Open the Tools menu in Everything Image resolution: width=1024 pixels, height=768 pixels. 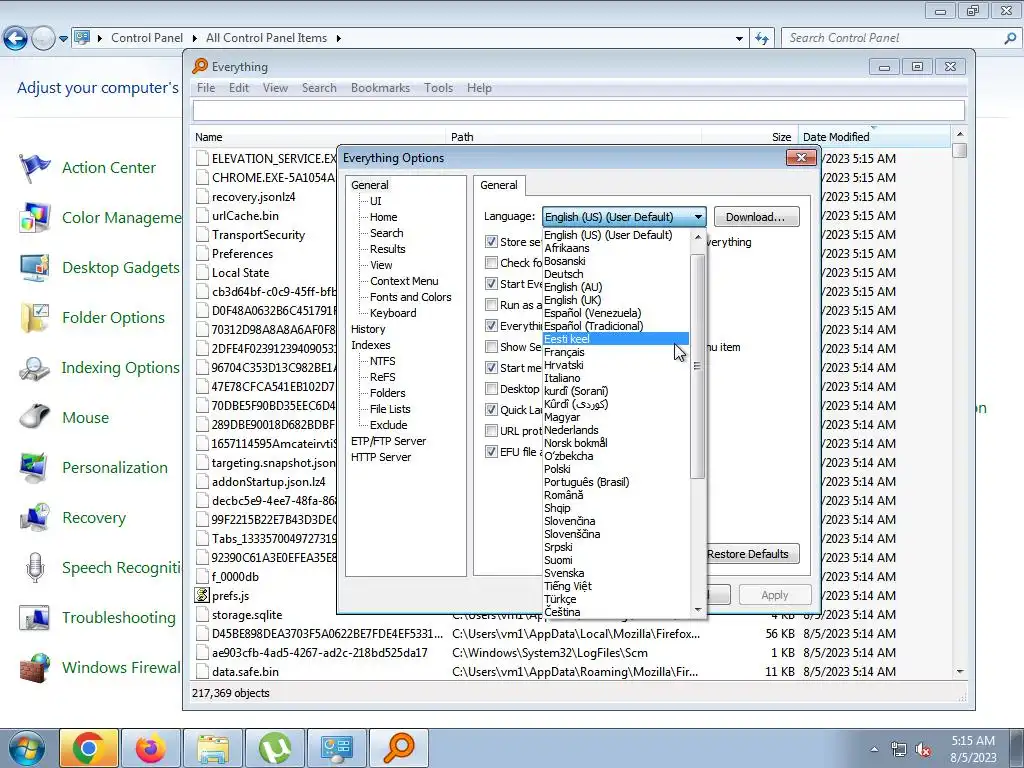click(438, 88)
